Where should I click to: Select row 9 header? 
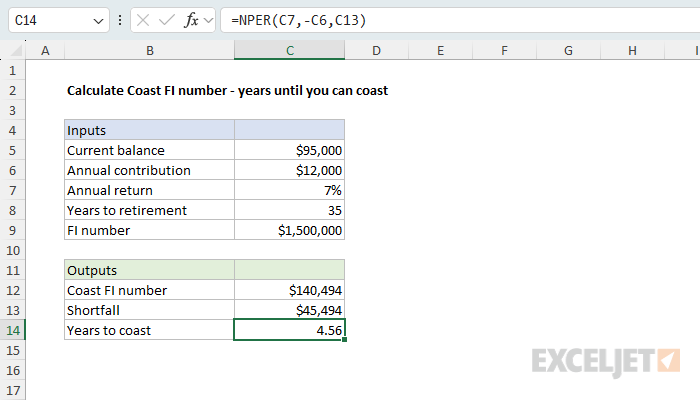pyautogui.click(x=12, y=230)
